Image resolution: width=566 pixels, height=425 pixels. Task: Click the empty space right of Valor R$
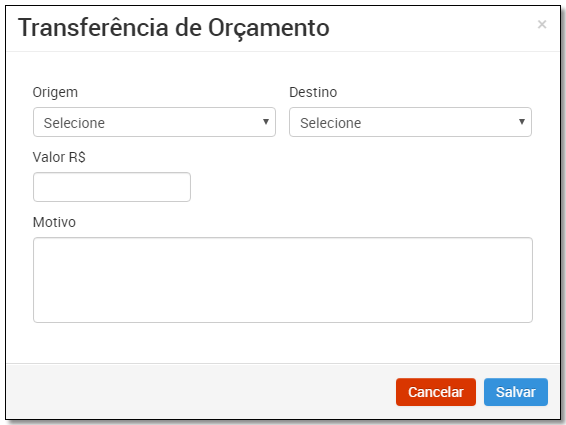(x=361, y=187)
